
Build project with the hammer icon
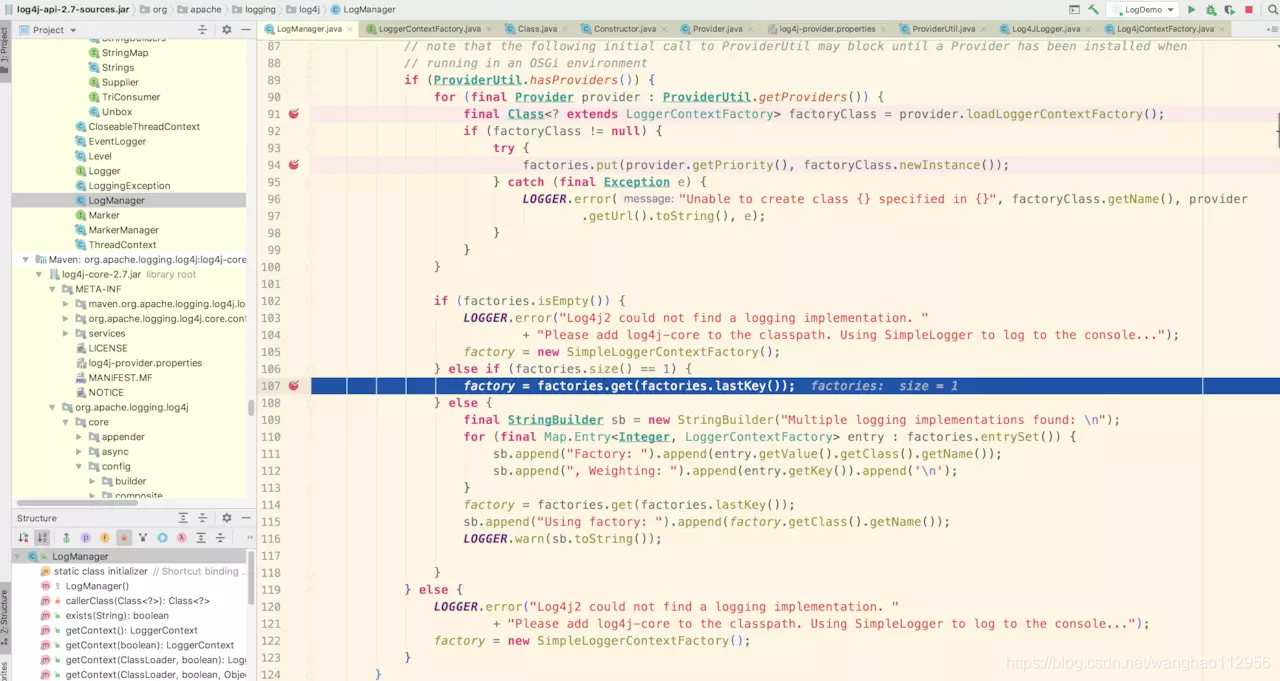point(1094,9)
